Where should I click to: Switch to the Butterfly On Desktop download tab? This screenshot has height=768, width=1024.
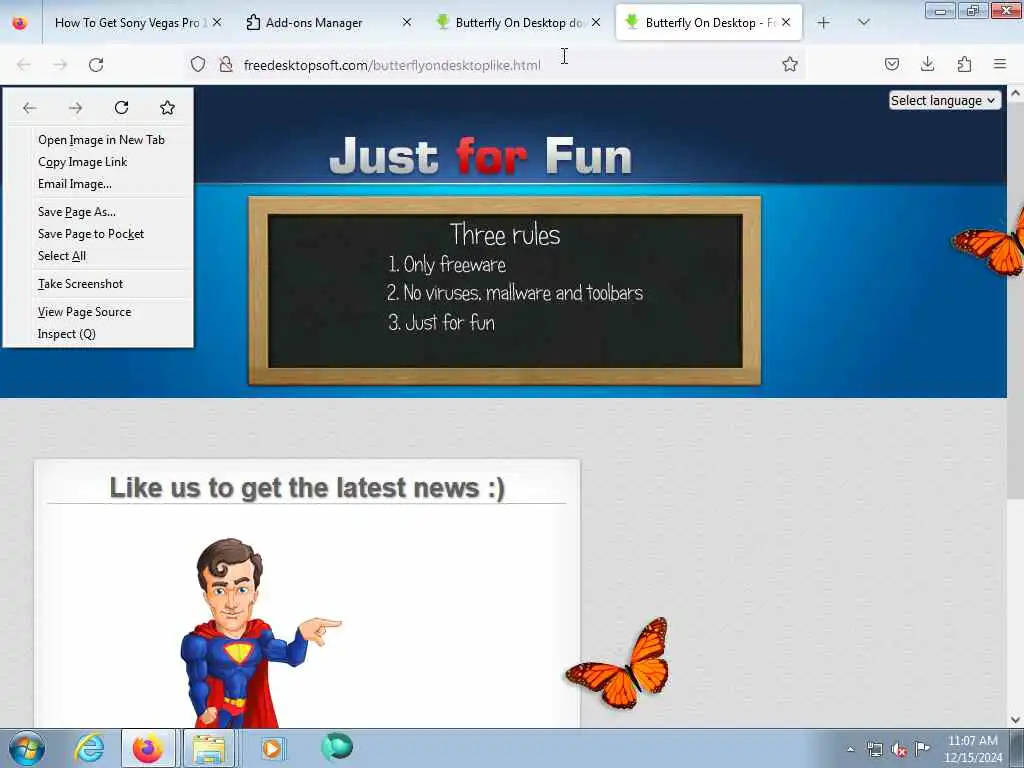point(519,23)
